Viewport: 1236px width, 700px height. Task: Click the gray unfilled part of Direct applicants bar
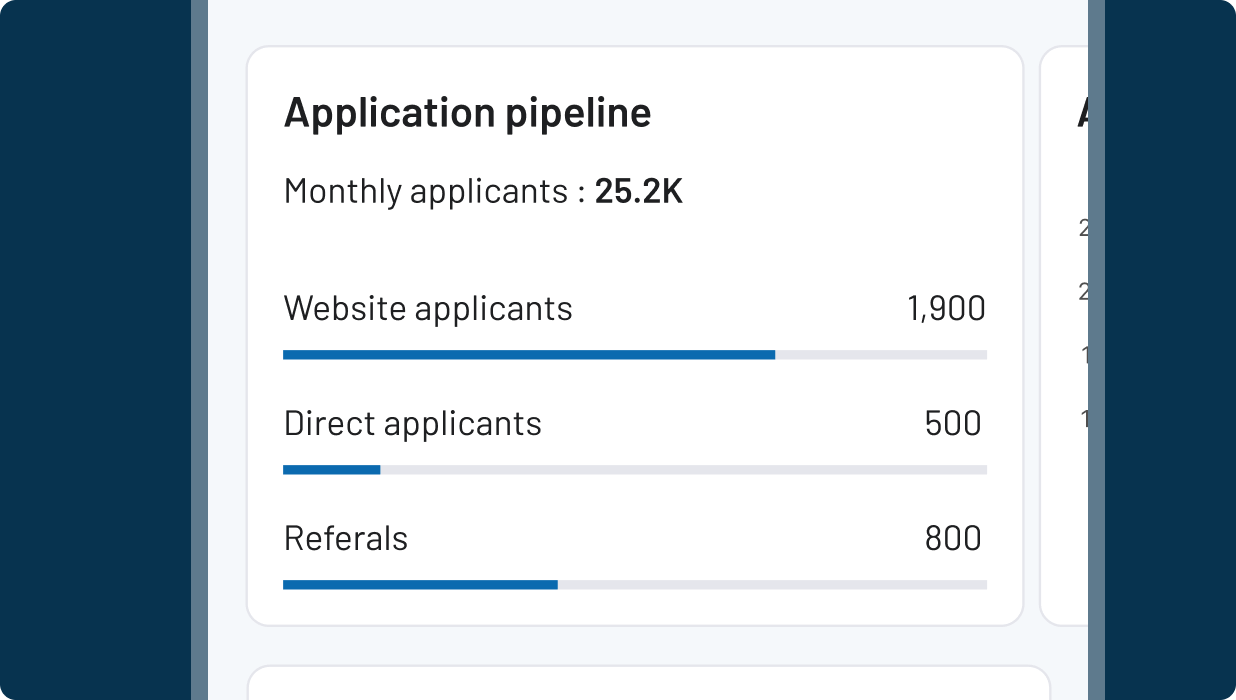point(683,470)
